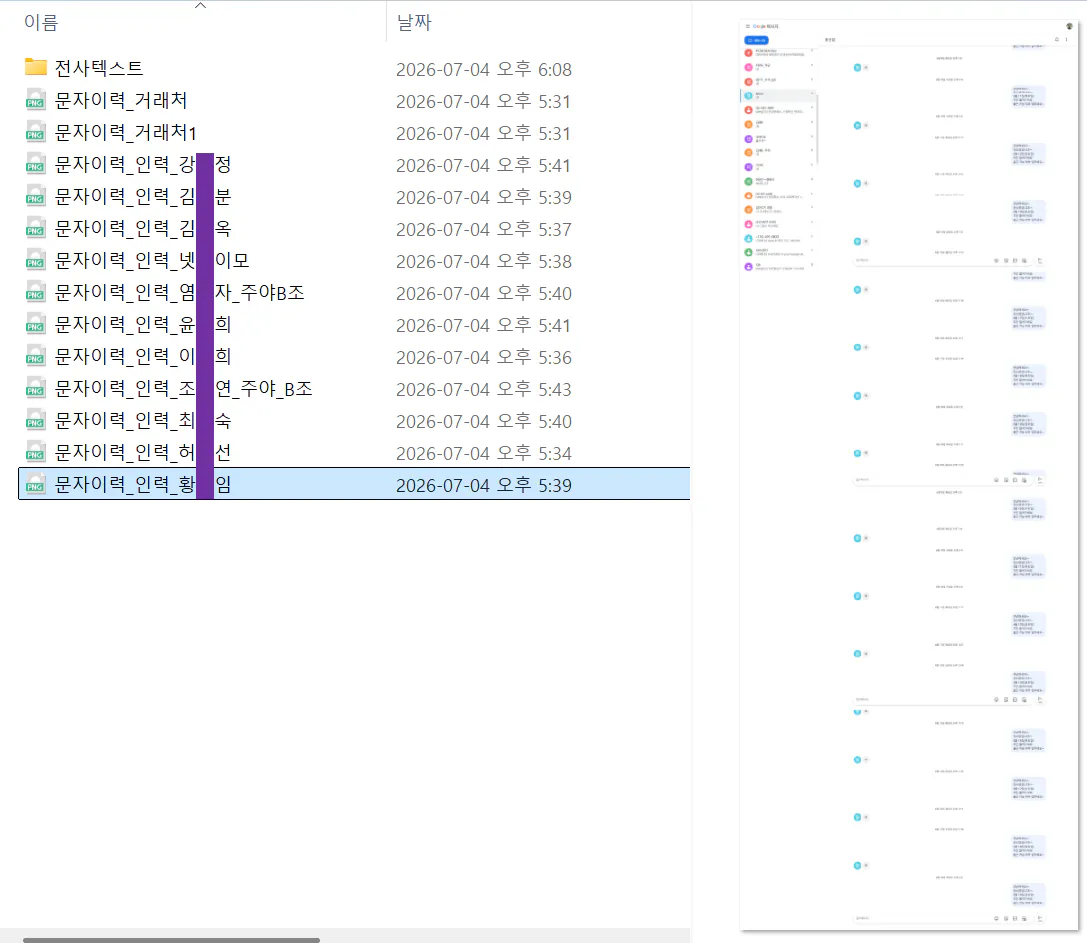Click PNG icon of file ending 옥
Screen dimensions: 1087x943
pos(35,227)
